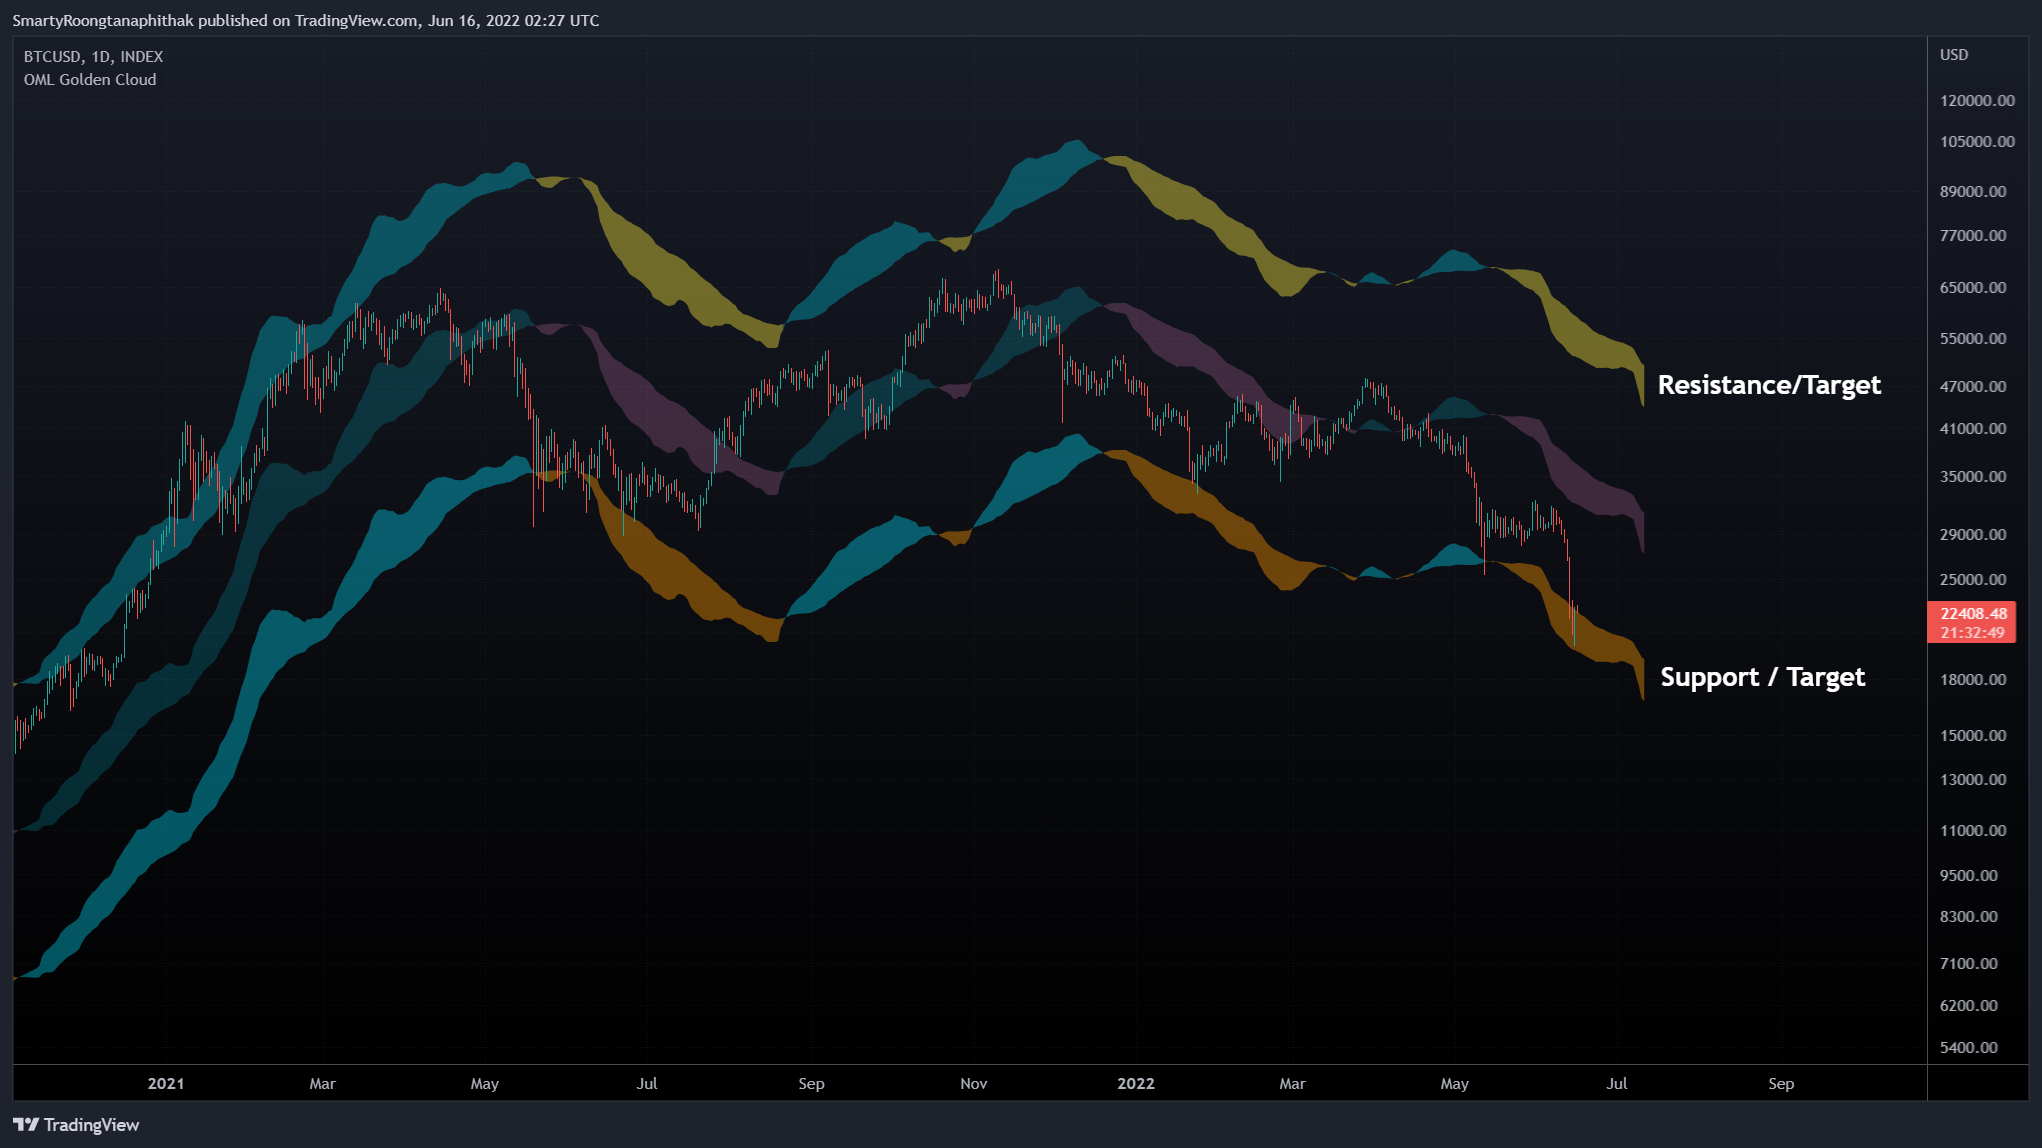The height and width of the screenshot is (1148, 2042).
Task: Click the 13000.00 price axis label
Action: pyautogui.click(x=1973, y=780)
